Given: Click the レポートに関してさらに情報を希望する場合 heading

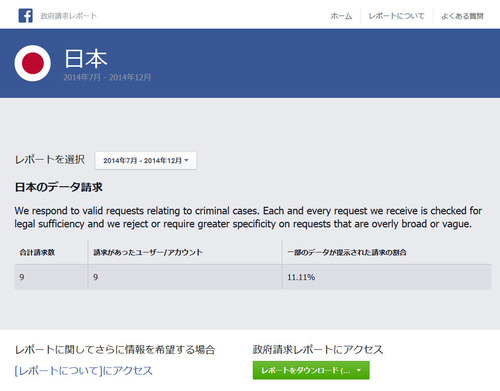Looking at the screenshot, I should pyautogui.click(x=115, y=350).
